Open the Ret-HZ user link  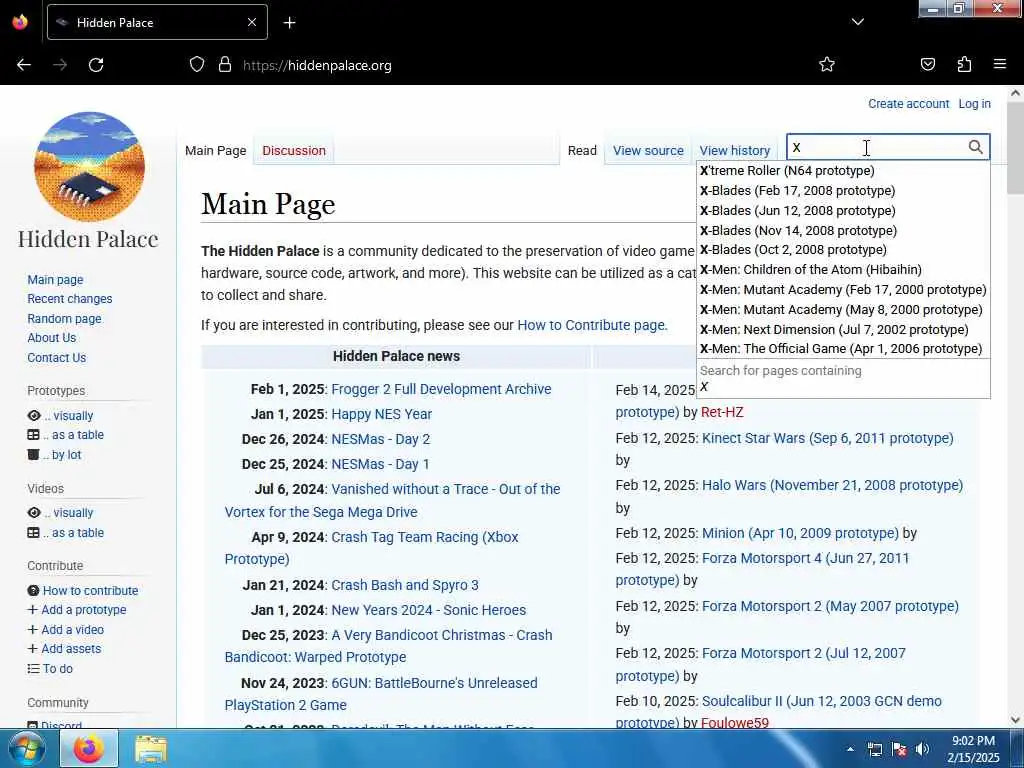click(x=722, y=412)
